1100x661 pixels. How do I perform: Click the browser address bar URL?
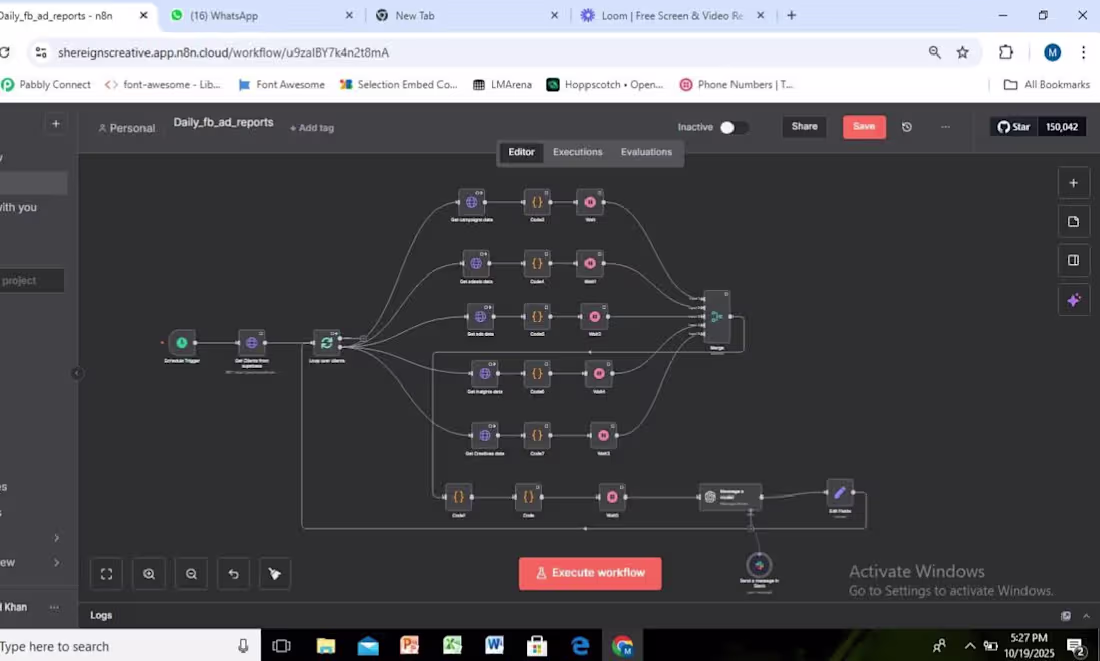223,53
